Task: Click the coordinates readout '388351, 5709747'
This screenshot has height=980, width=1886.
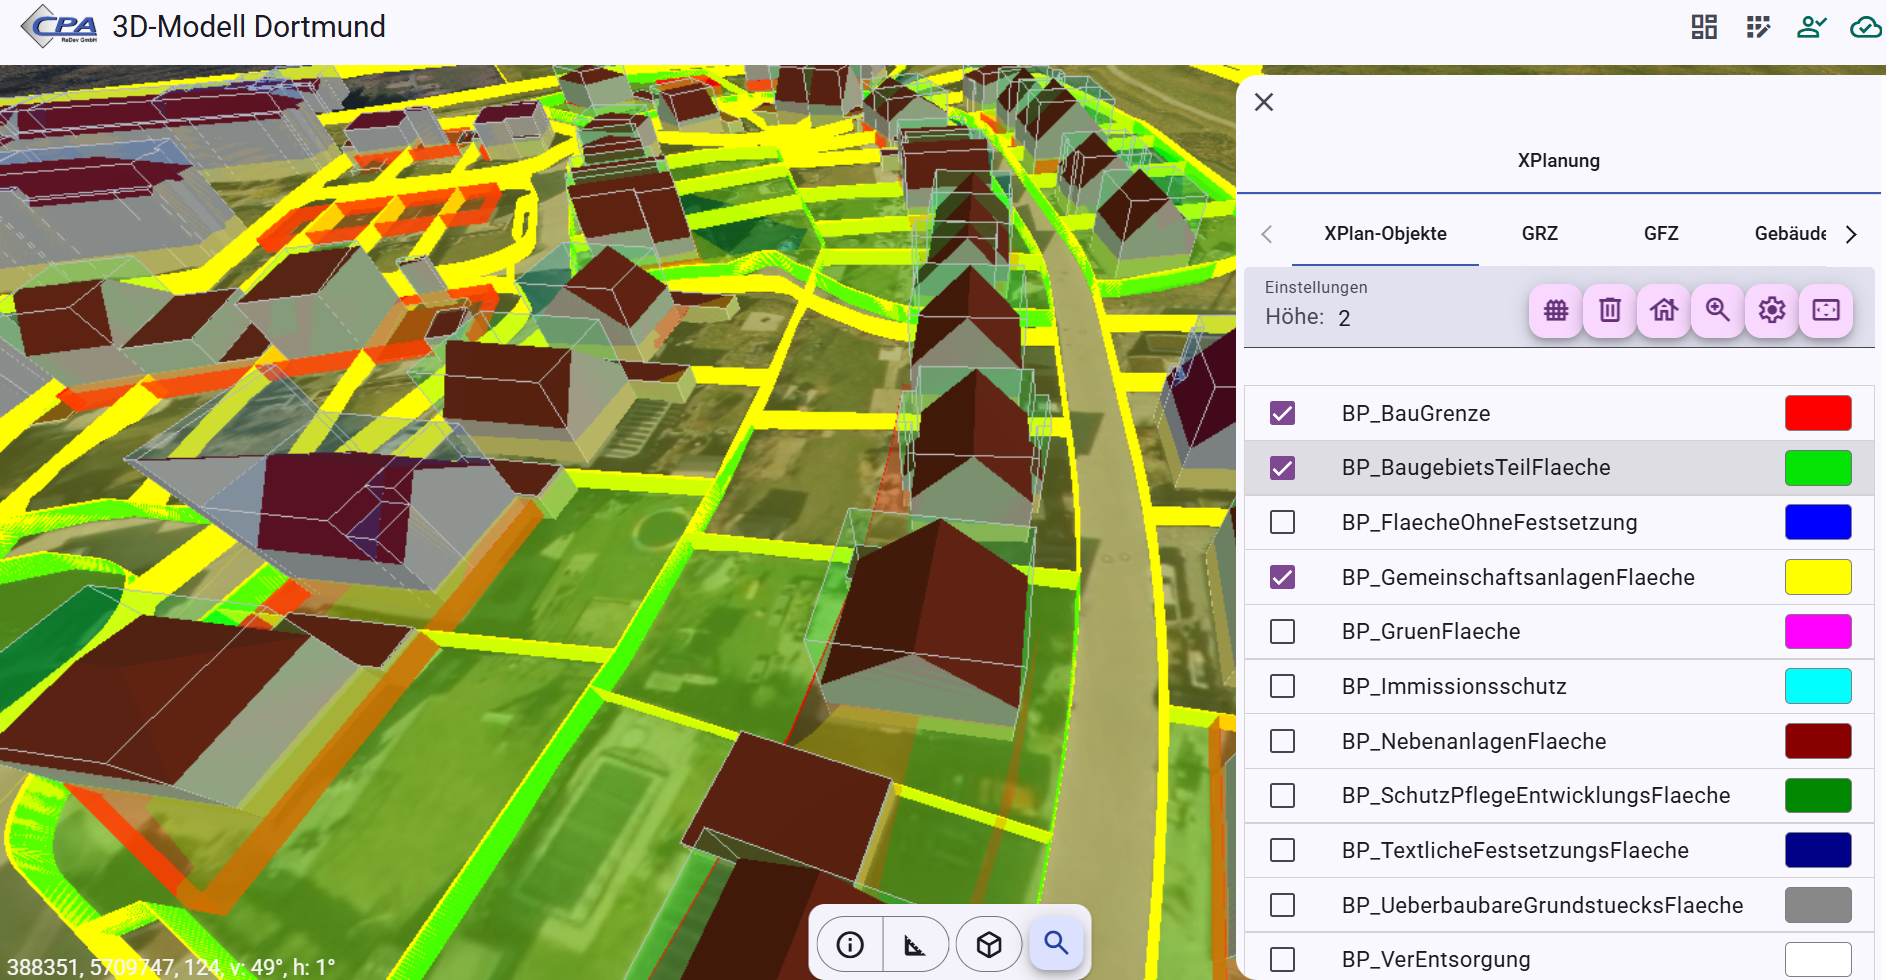Action: click(x=92, y=967)
